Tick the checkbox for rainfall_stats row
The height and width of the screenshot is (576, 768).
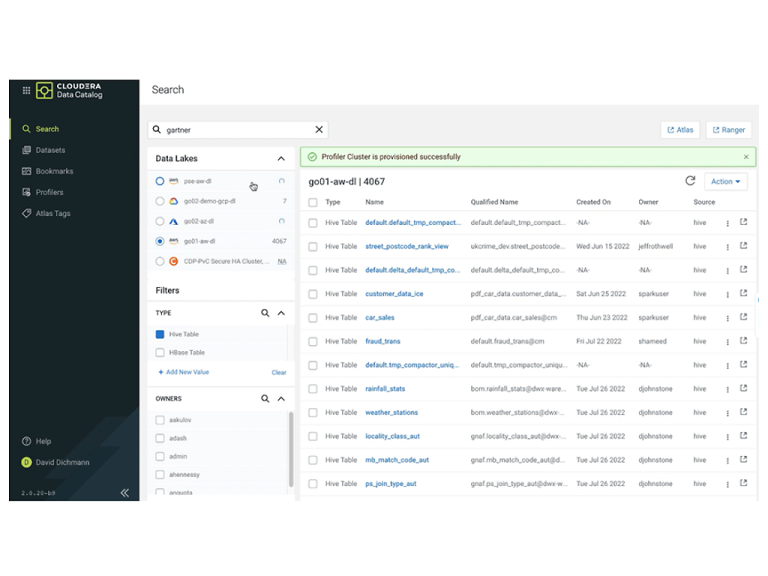point(313,389)
